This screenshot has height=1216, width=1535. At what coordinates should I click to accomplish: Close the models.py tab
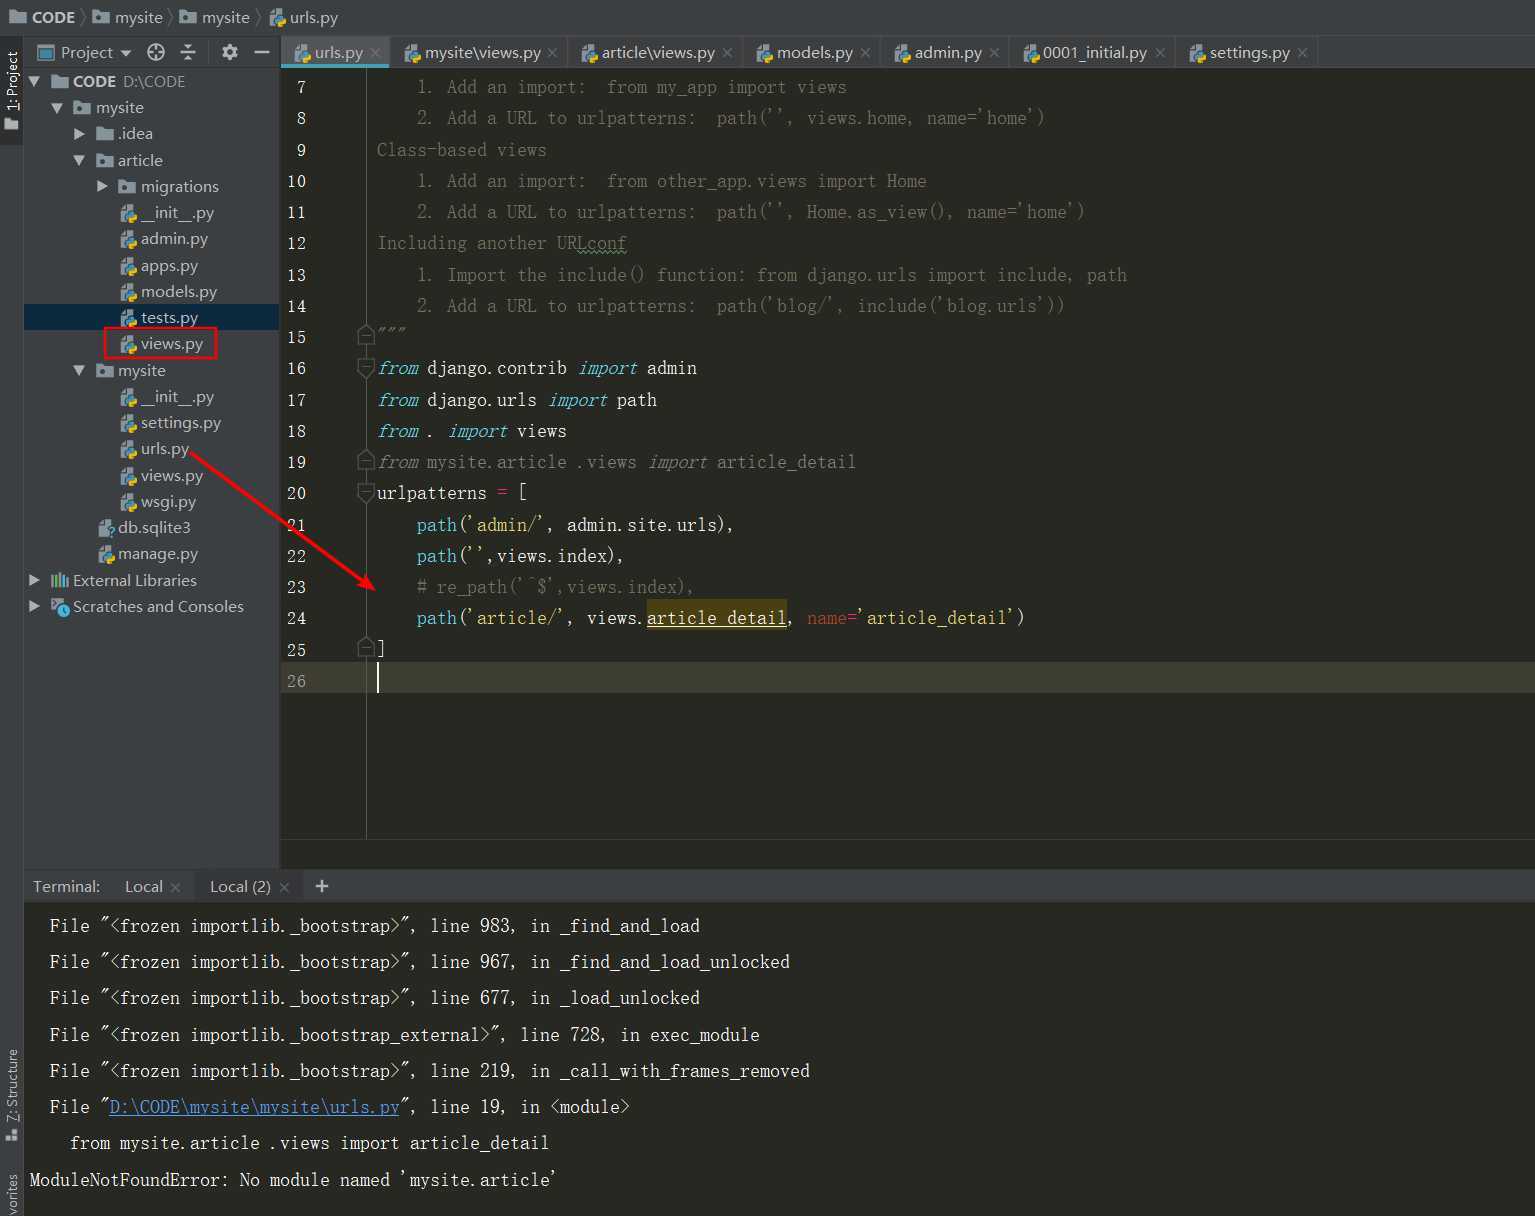(x=865, y=53)
